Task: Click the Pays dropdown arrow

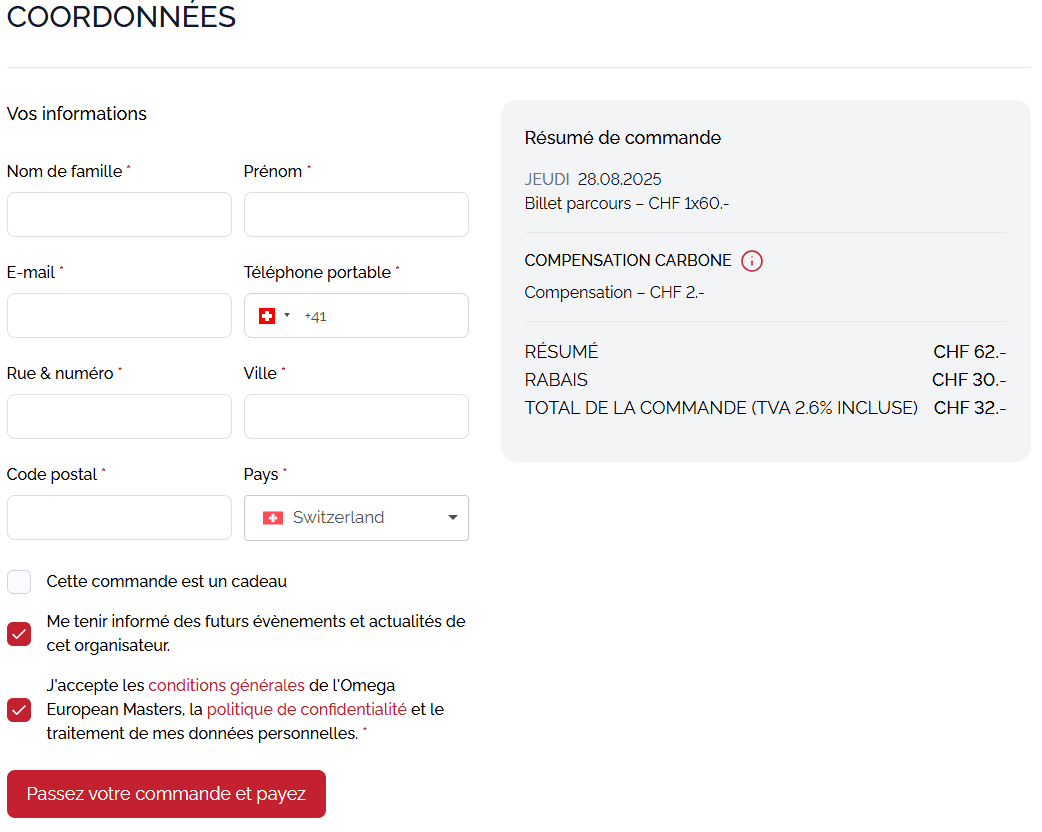Action: (452, 518)
